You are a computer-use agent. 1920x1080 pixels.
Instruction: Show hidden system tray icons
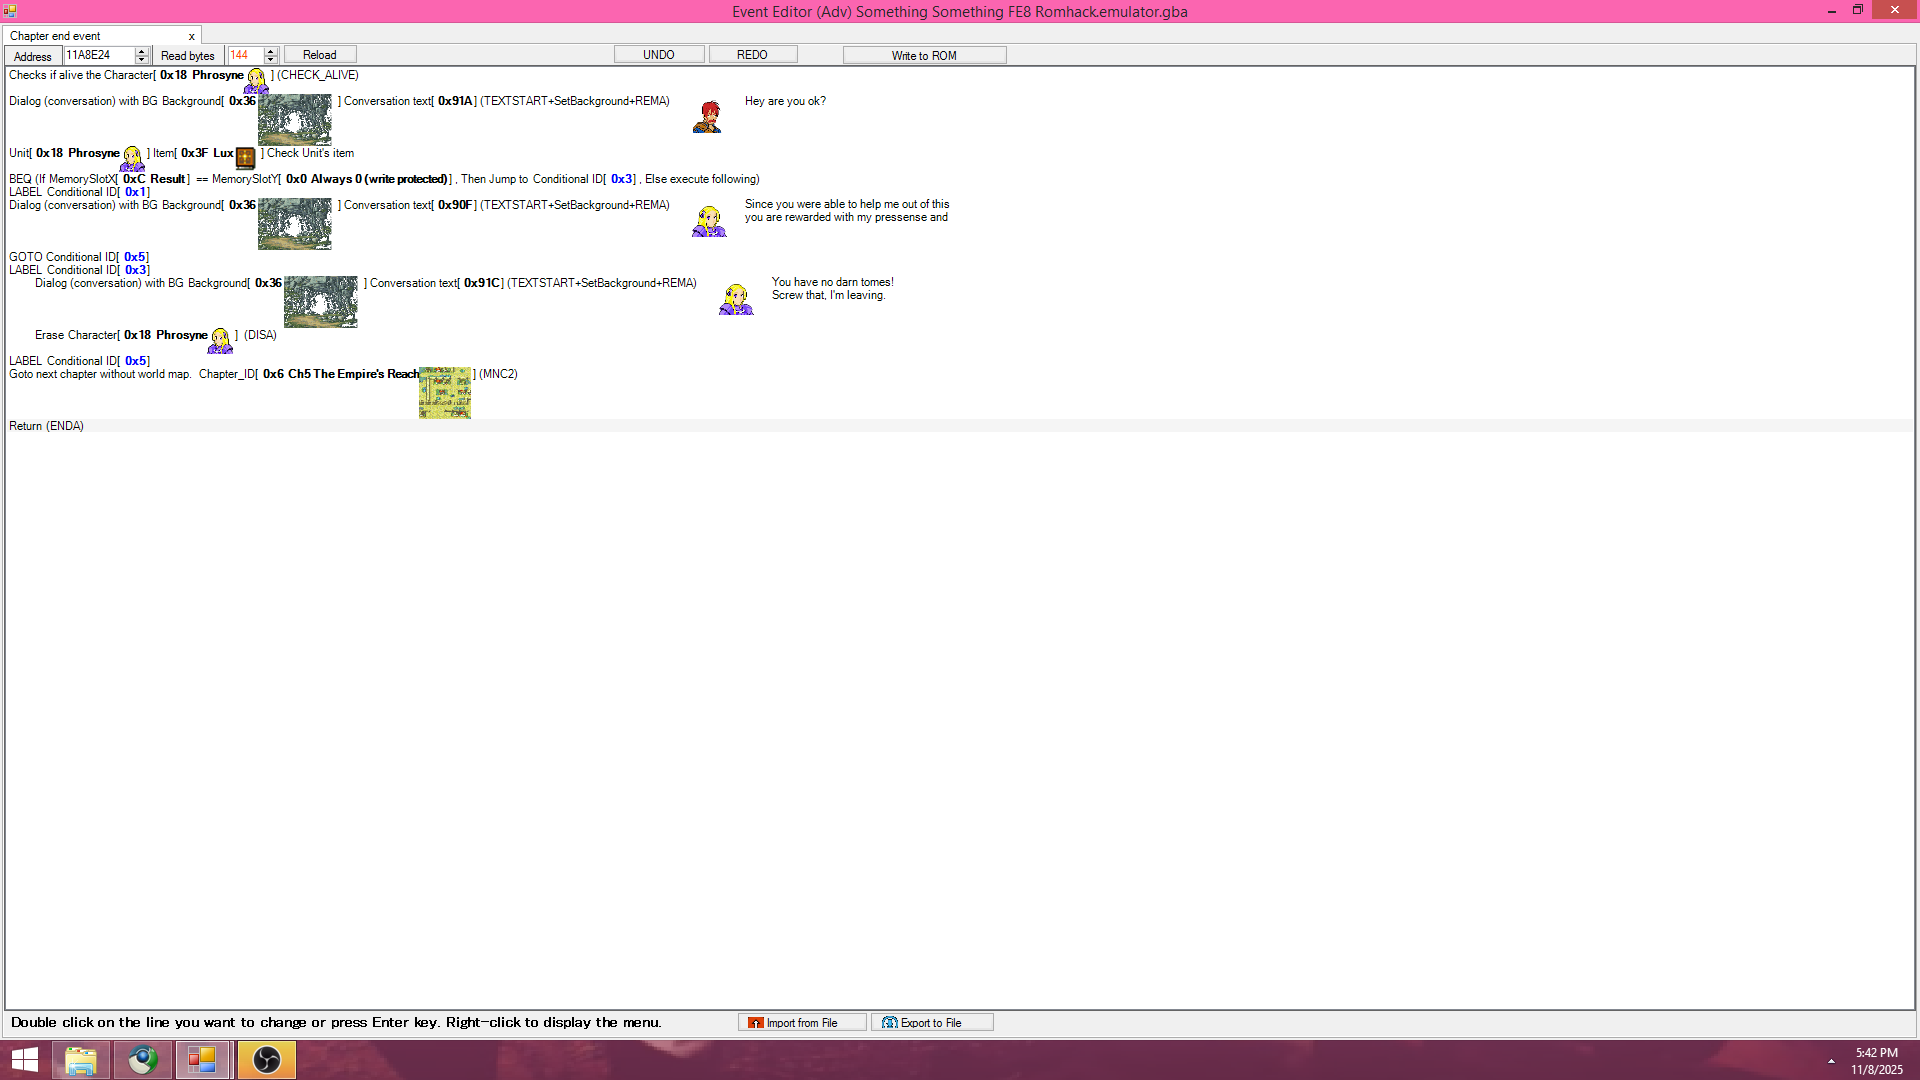1831,1060
